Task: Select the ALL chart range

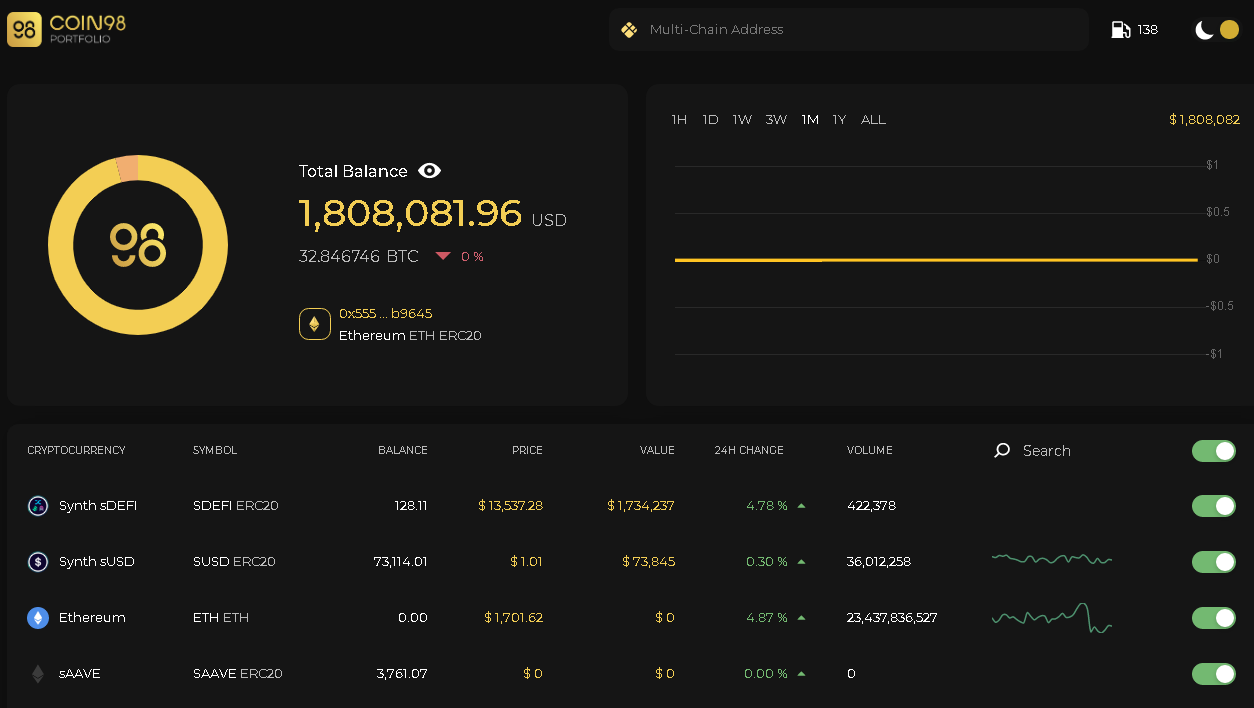Action: click(873, 120)
